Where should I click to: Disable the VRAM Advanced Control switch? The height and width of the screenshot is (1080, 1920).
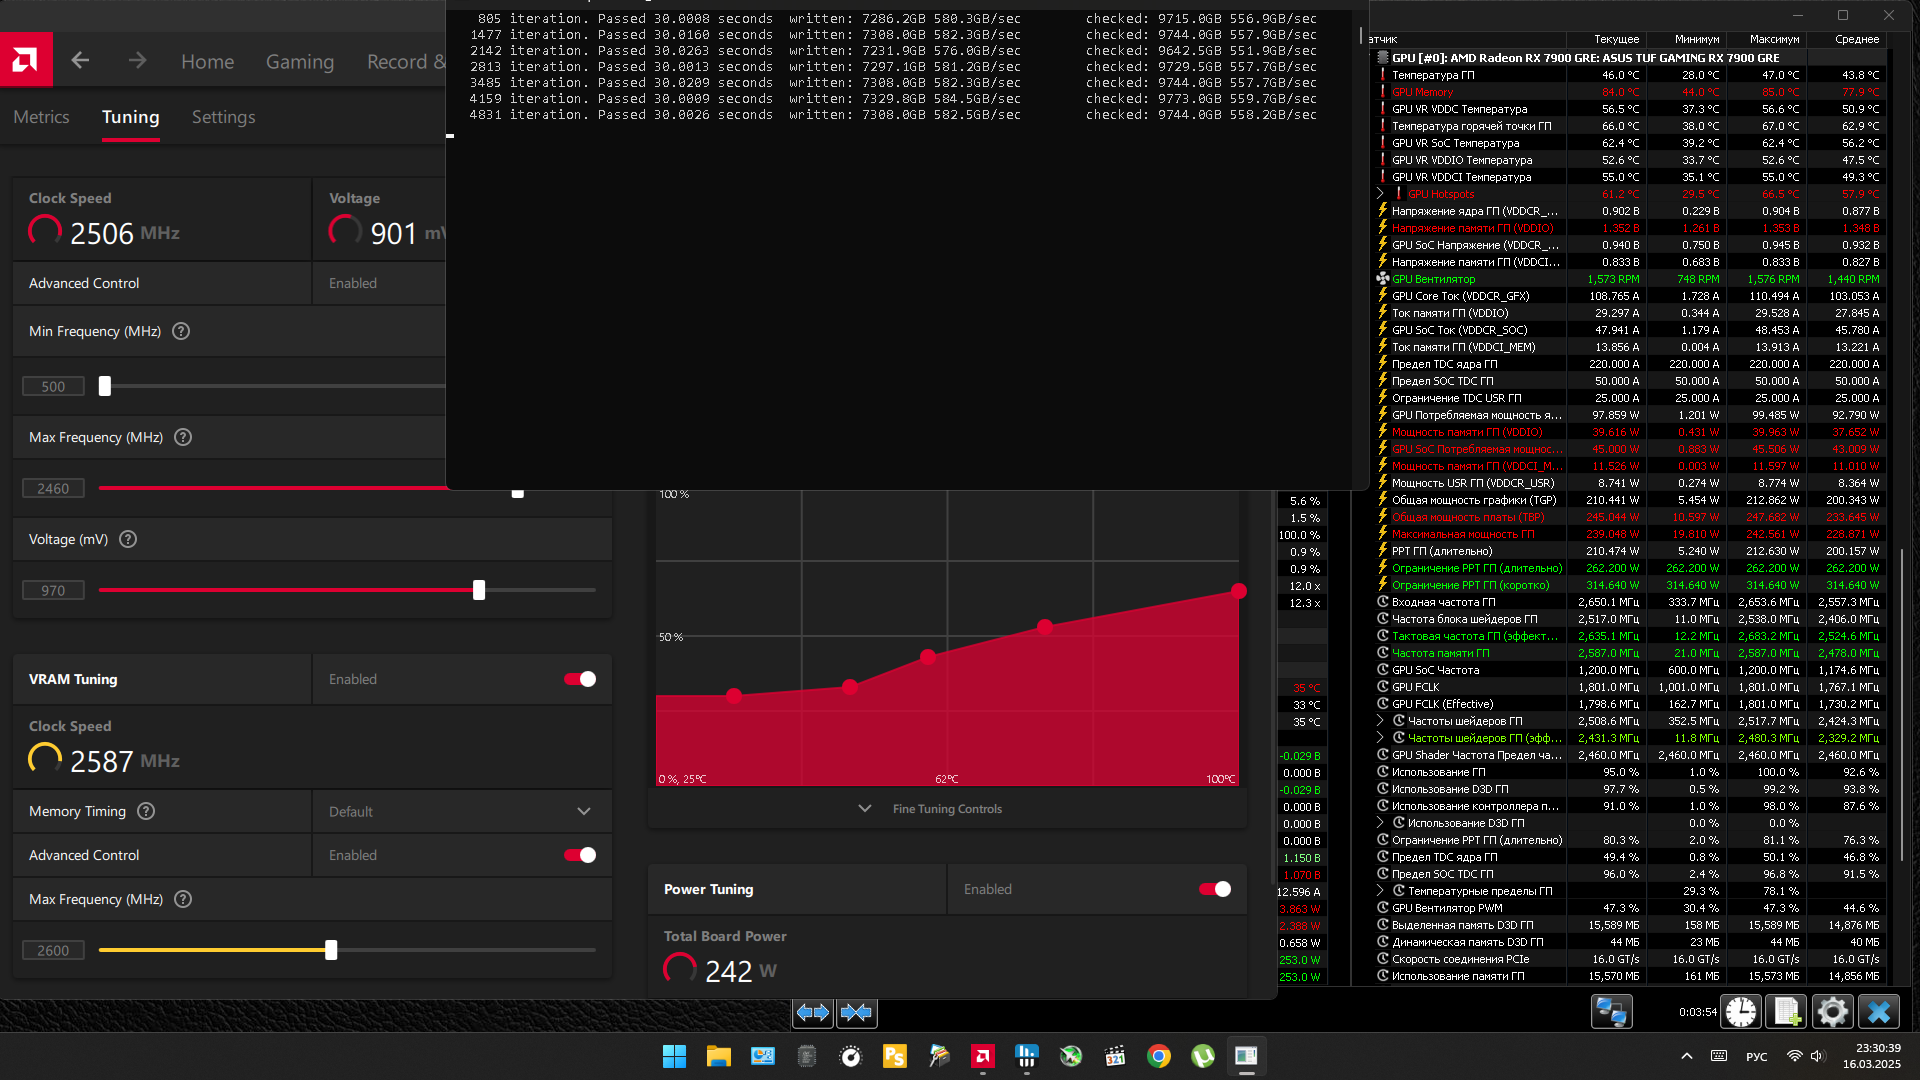click(x=580, y=855)
